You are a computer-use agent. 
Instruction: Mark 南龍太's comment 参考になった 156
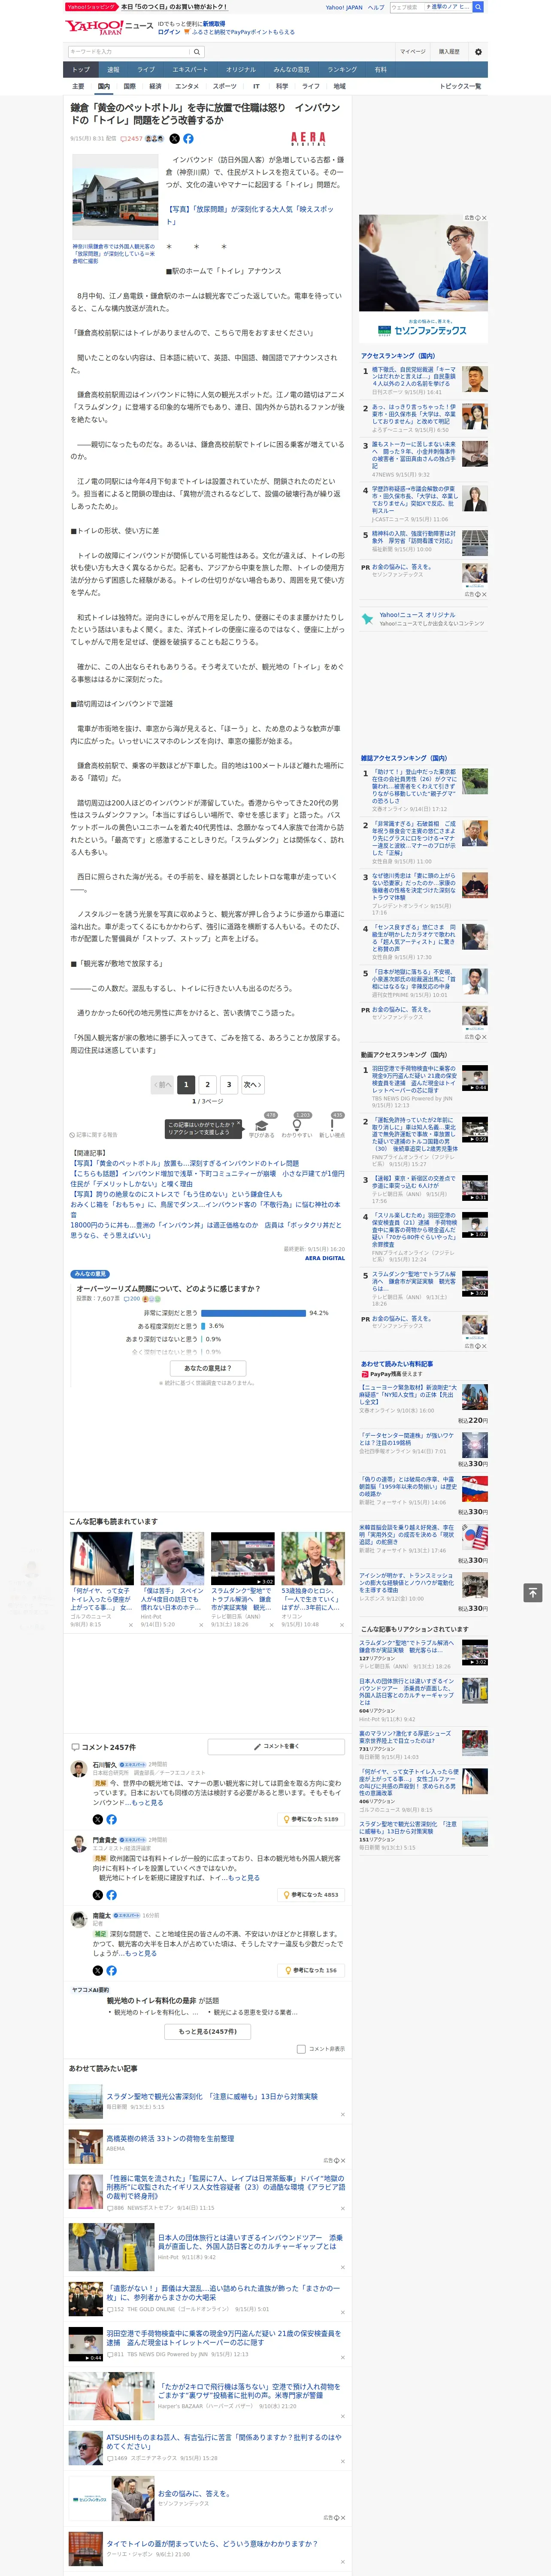click(311, 1970)
